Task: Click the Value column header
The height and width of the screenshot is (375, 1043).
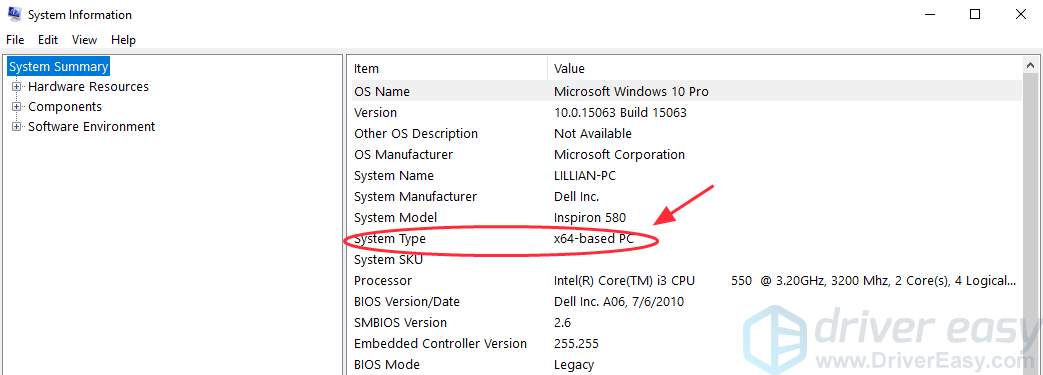Action: click(785, 68)
